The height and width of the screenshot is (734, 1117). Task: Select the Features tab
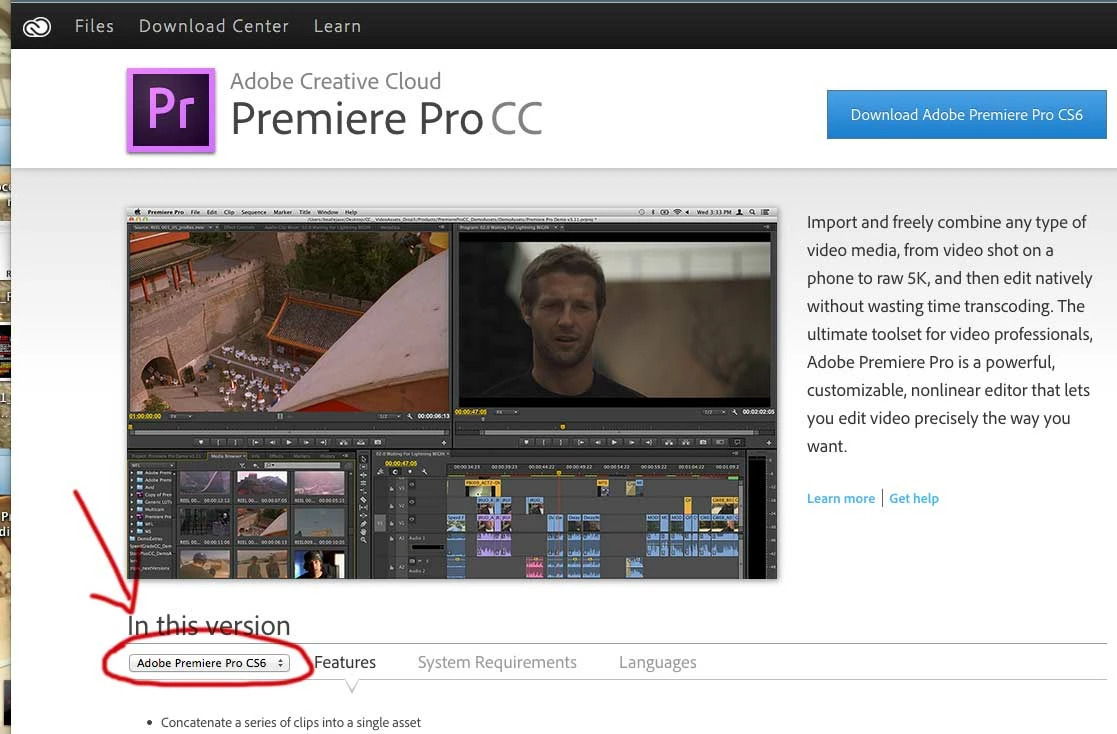pos(345,662)
